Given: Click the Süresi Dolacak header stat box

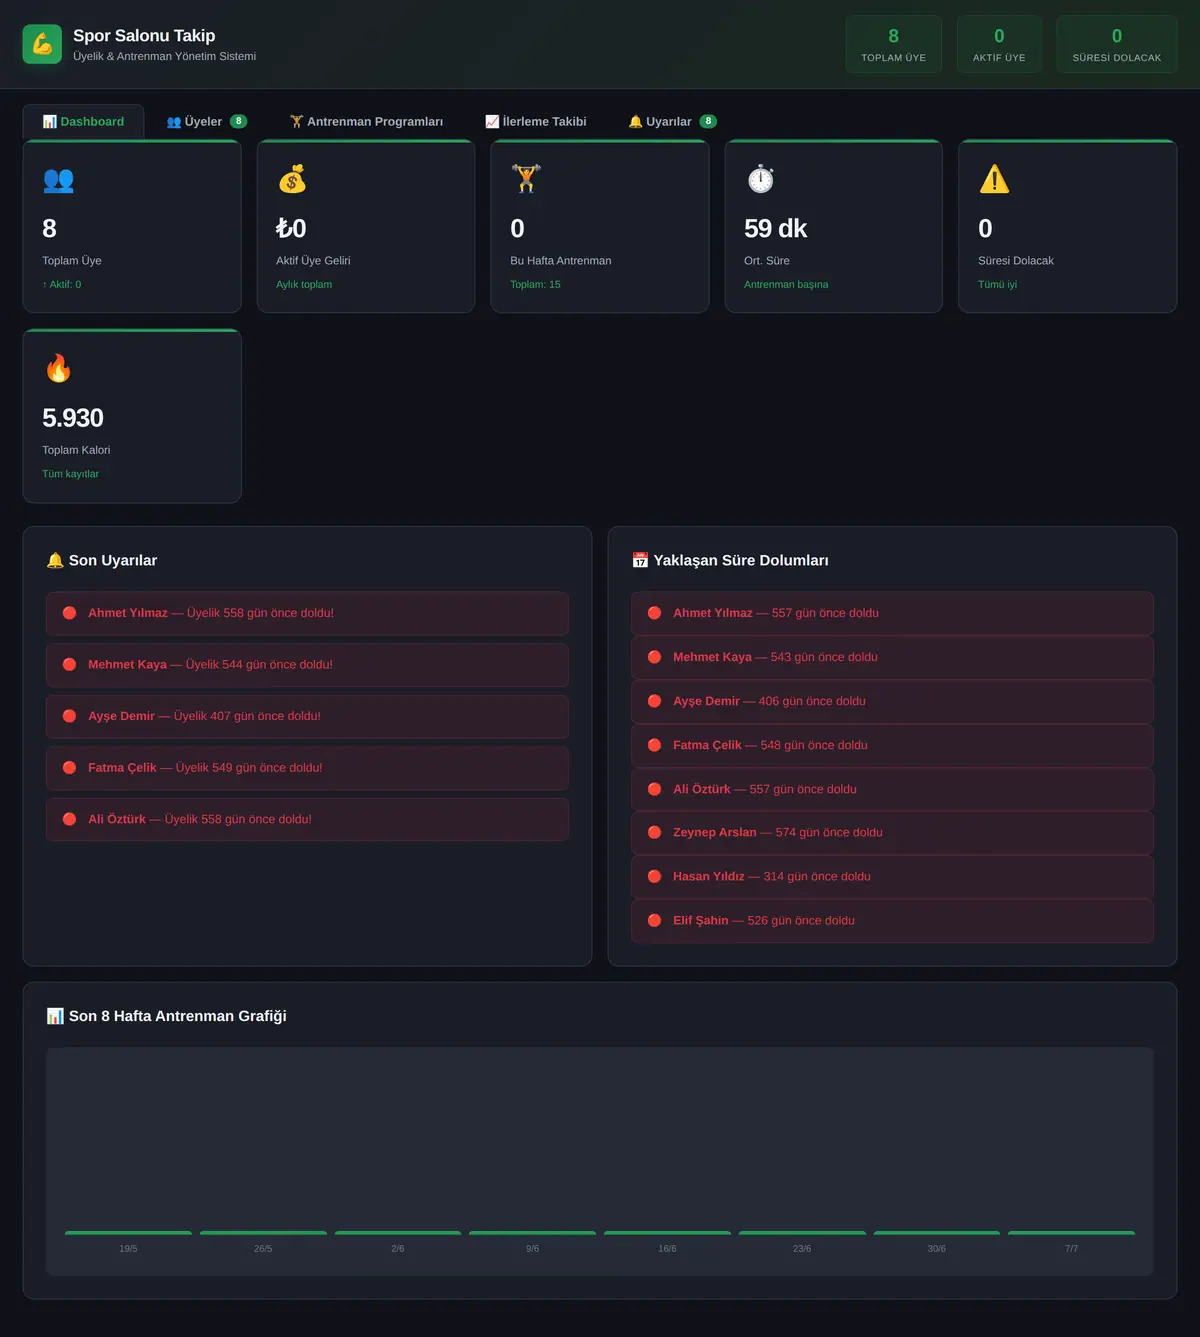Looking at the screenshot, I should coord(1116,44).
